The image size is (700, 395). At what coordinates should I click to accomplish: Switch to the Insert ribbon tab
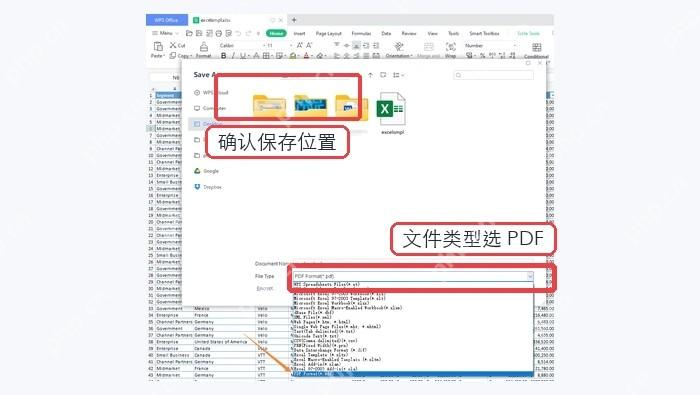299,33
